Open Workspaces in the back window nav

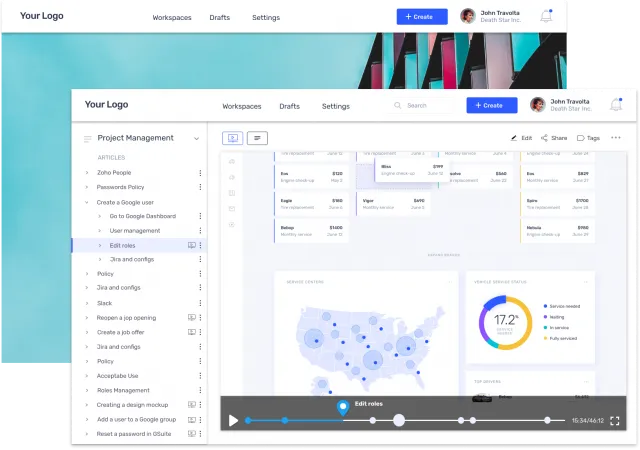pos(172,18)
